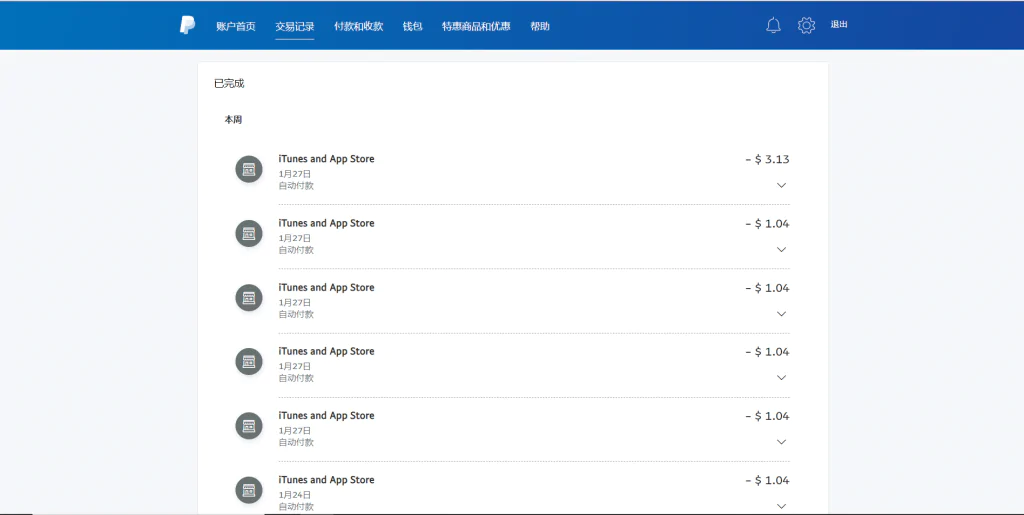Screen dimensions: 1024x515
Task: Click the 退出 logout link
Action: pos(839,24)
